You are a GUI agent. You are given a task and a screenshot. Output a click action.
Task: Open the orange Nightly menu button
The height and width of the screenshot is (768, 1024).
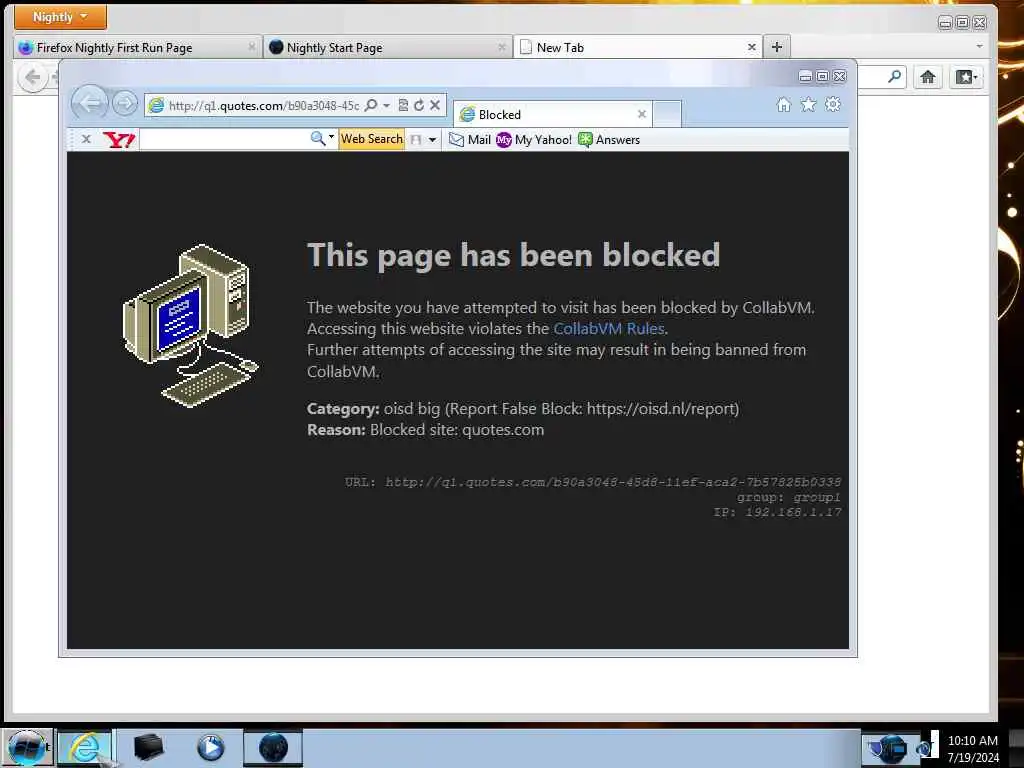point(60,17)
